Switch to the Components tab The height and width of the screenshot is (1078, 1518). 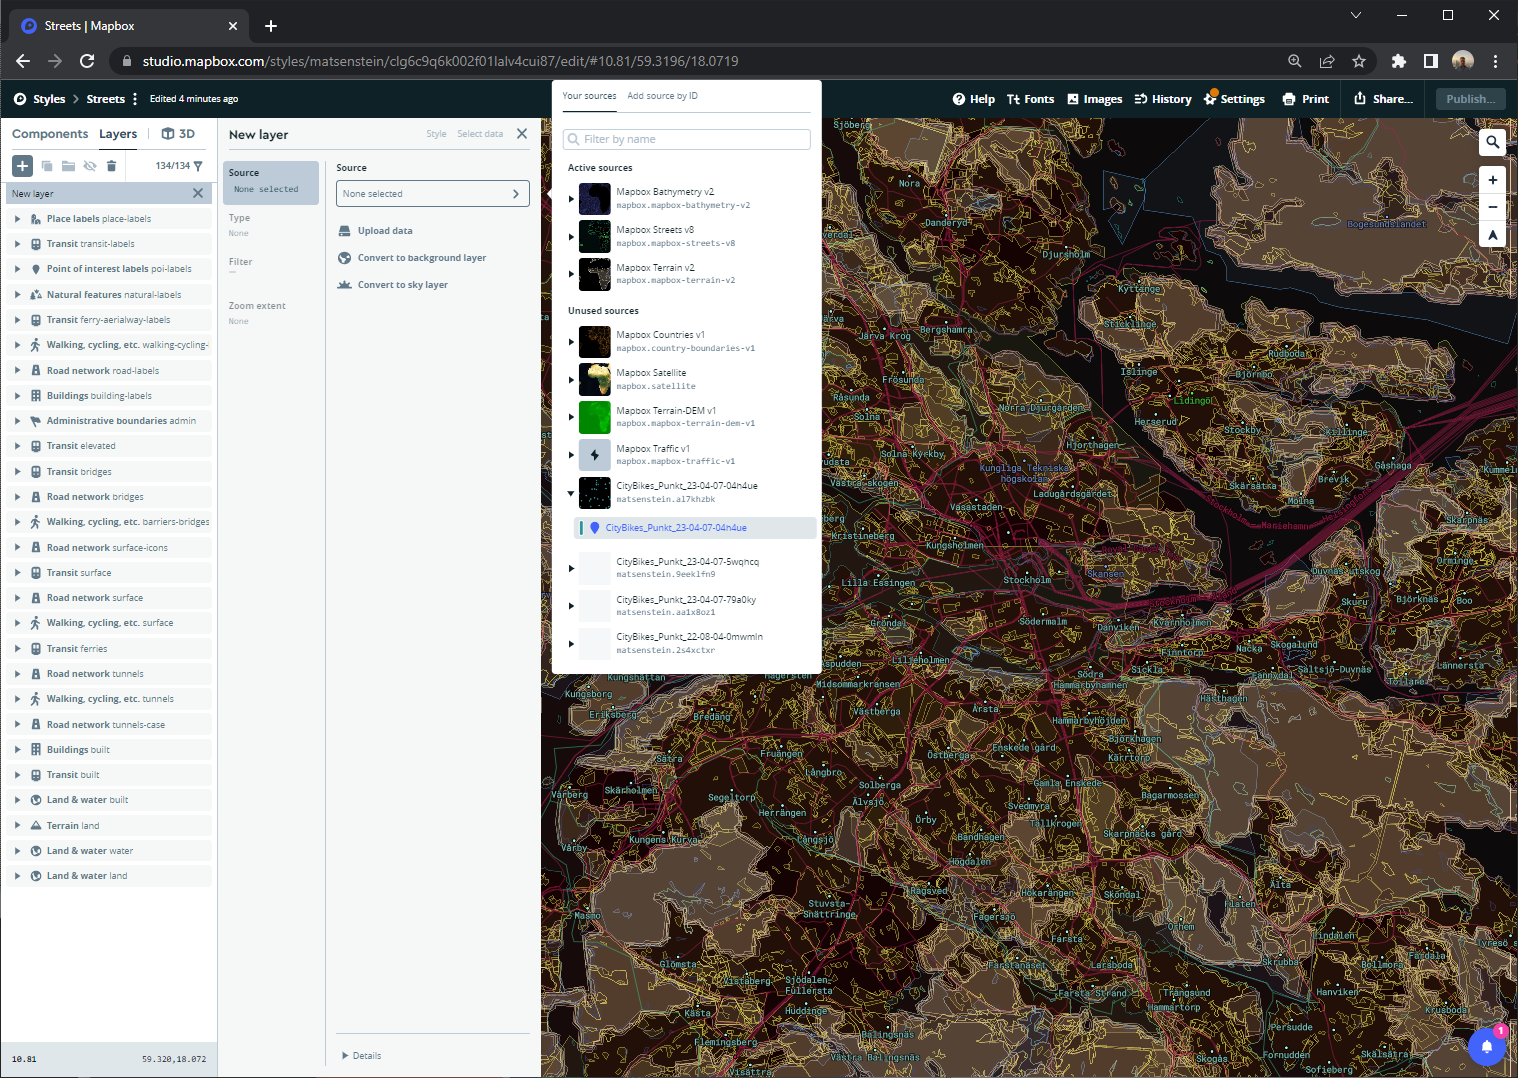pos(50,134)
